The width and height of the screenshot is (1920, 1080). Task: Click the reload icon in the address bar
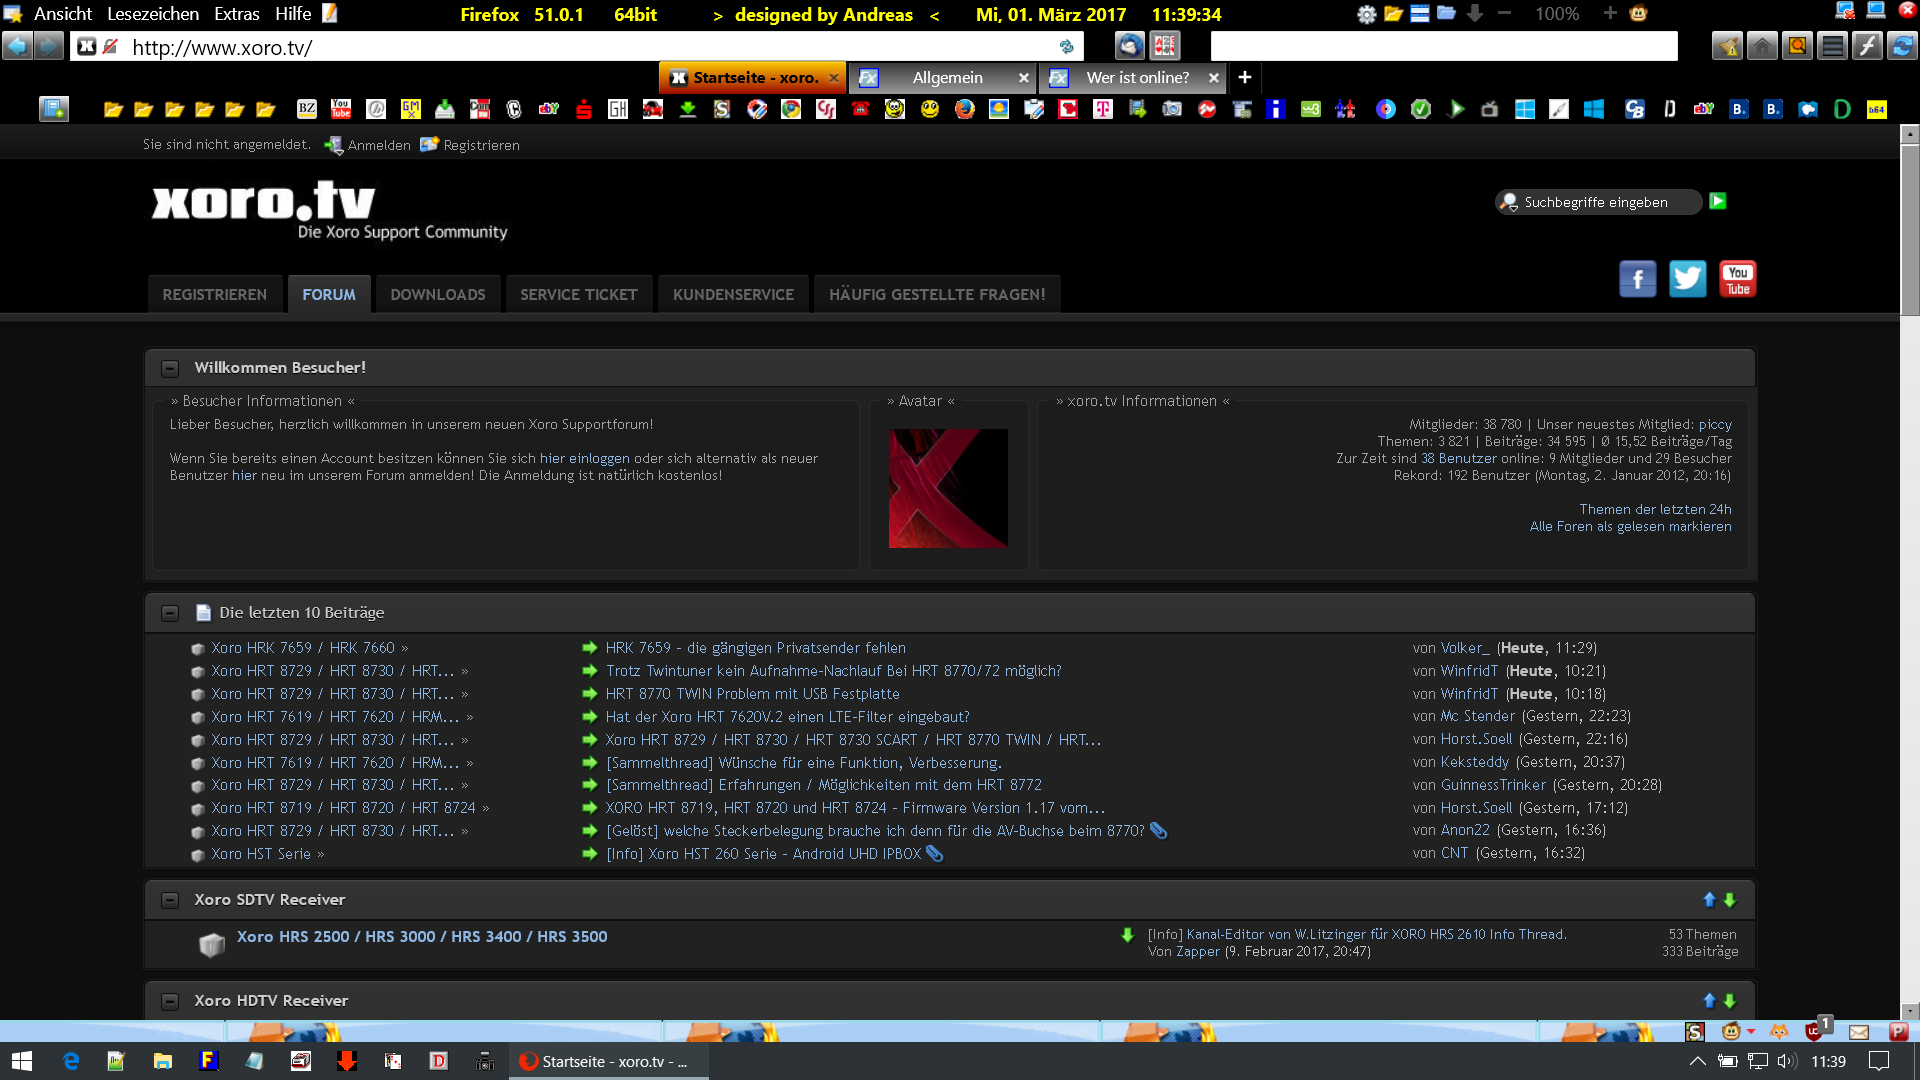point(1066,47)
